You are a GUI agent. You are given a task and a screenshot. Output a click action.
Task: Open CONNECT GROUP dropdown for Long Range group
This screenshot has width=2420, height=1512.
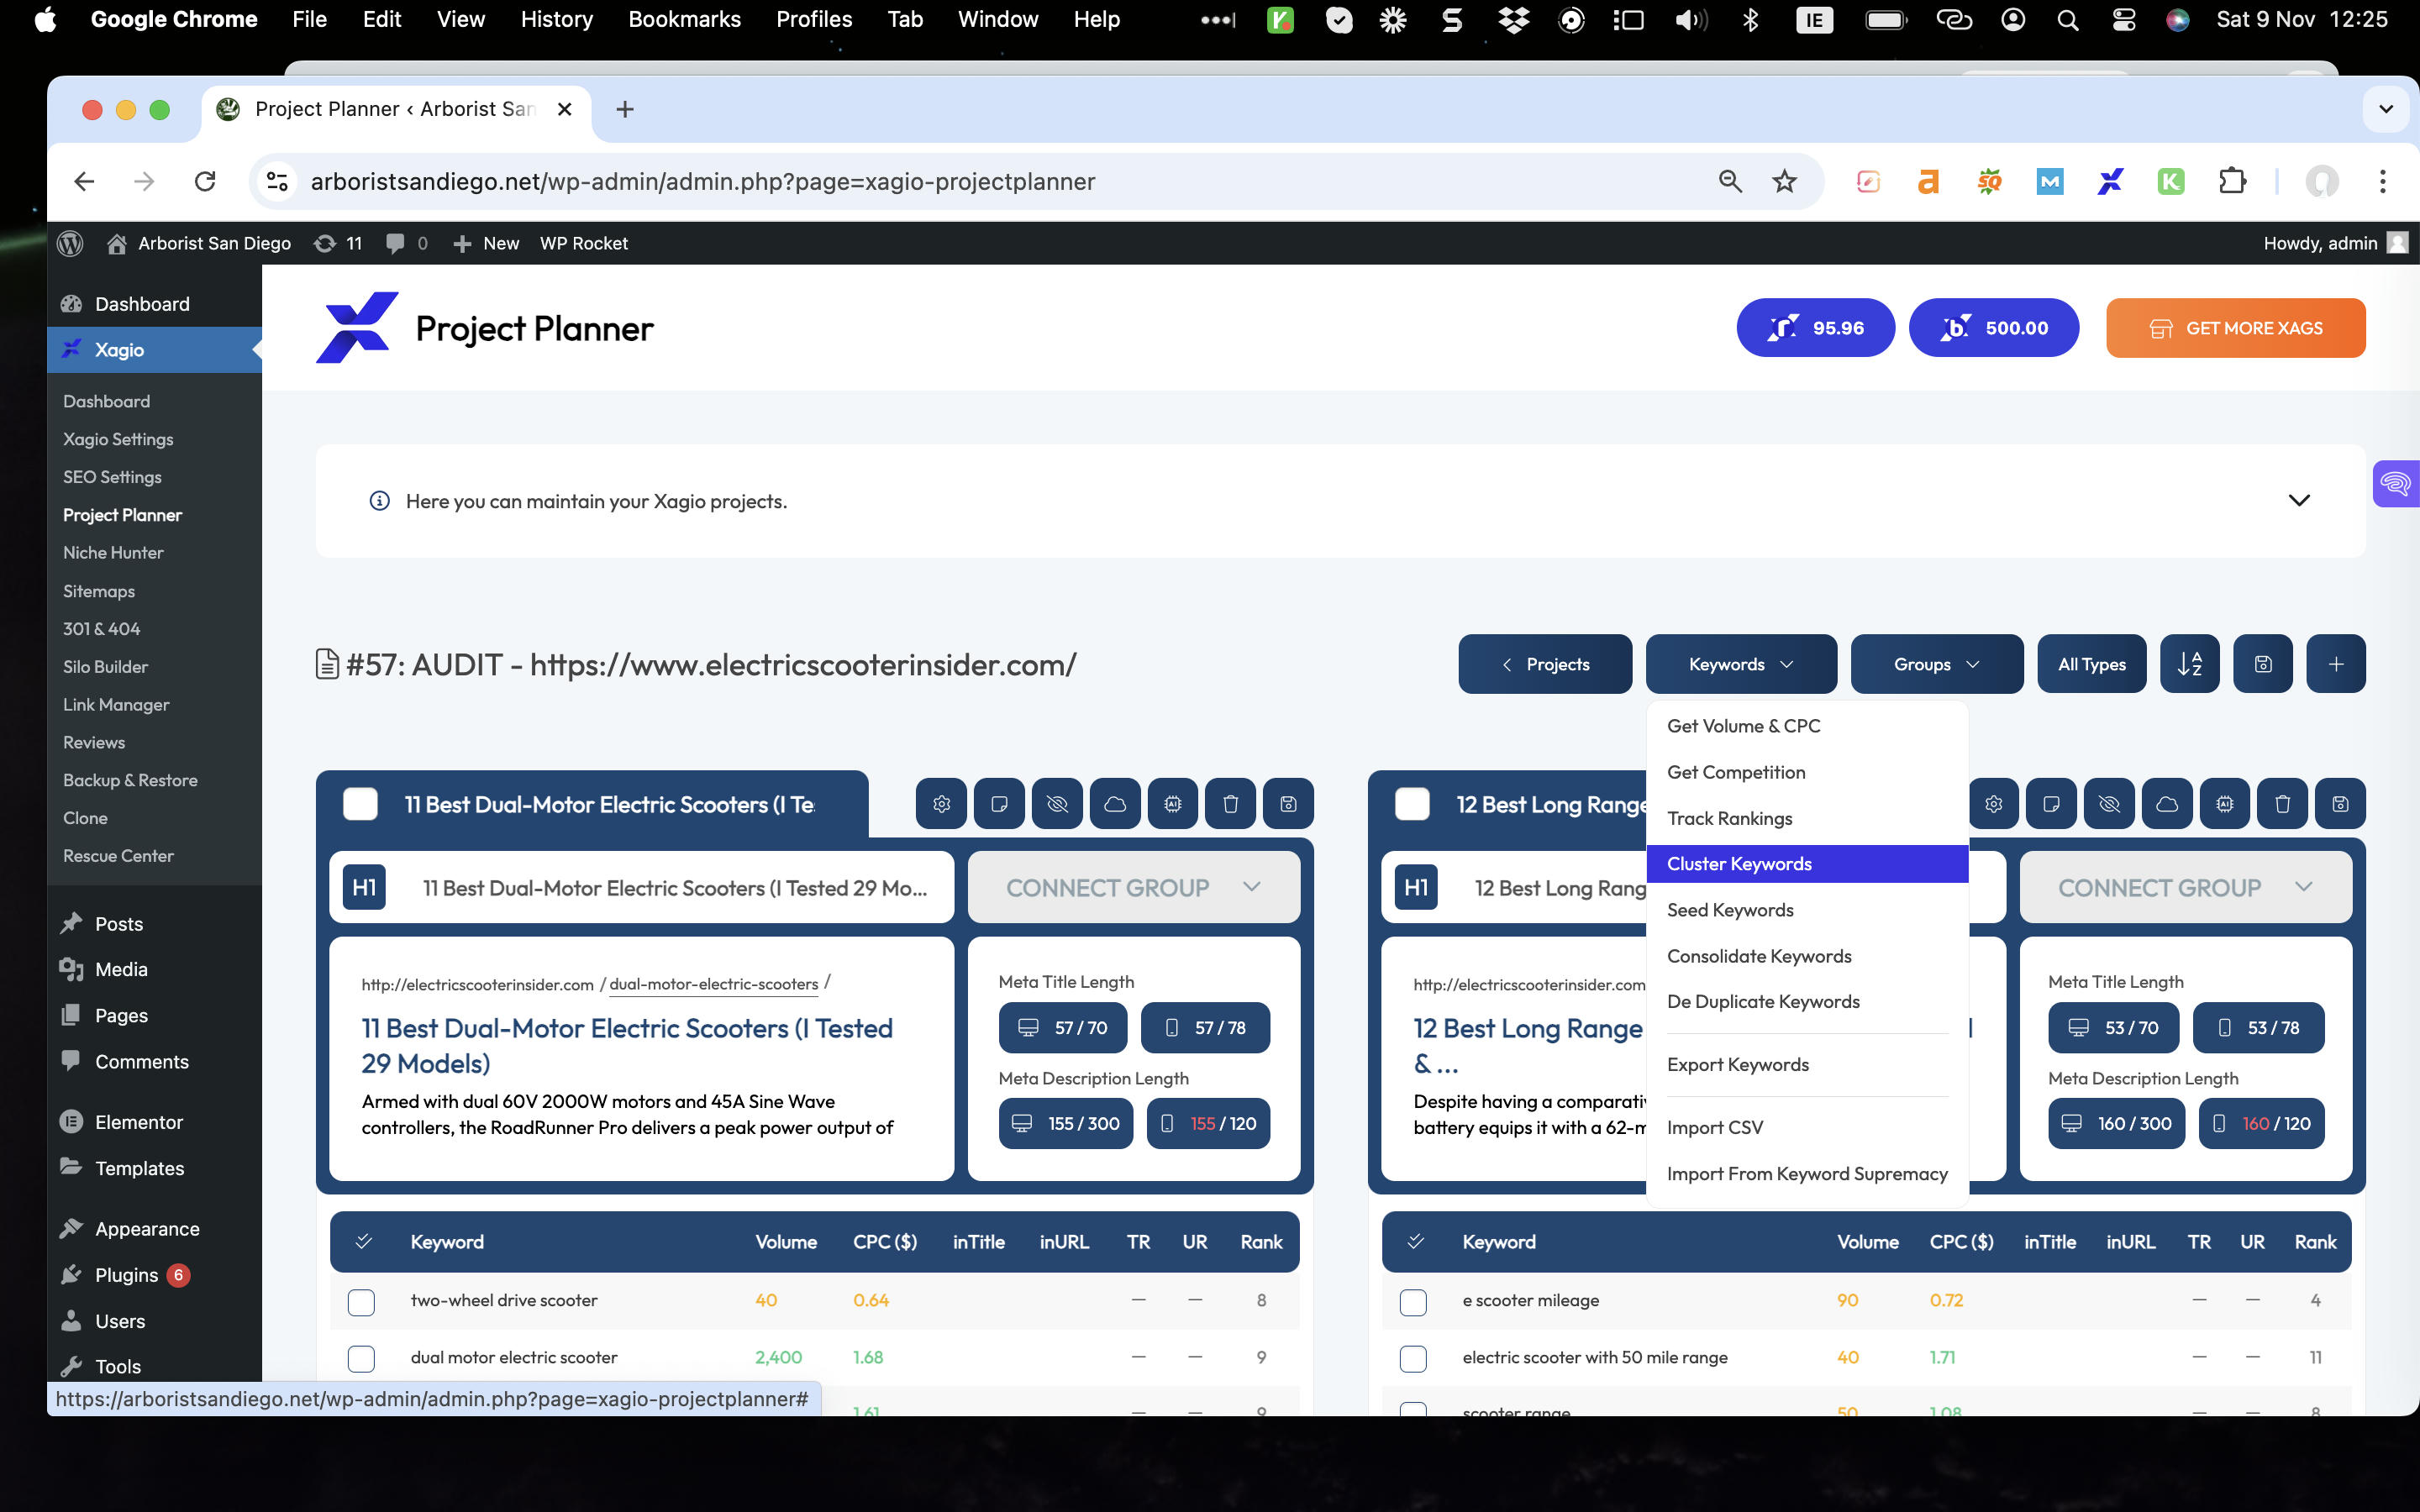pos(2186,888)
